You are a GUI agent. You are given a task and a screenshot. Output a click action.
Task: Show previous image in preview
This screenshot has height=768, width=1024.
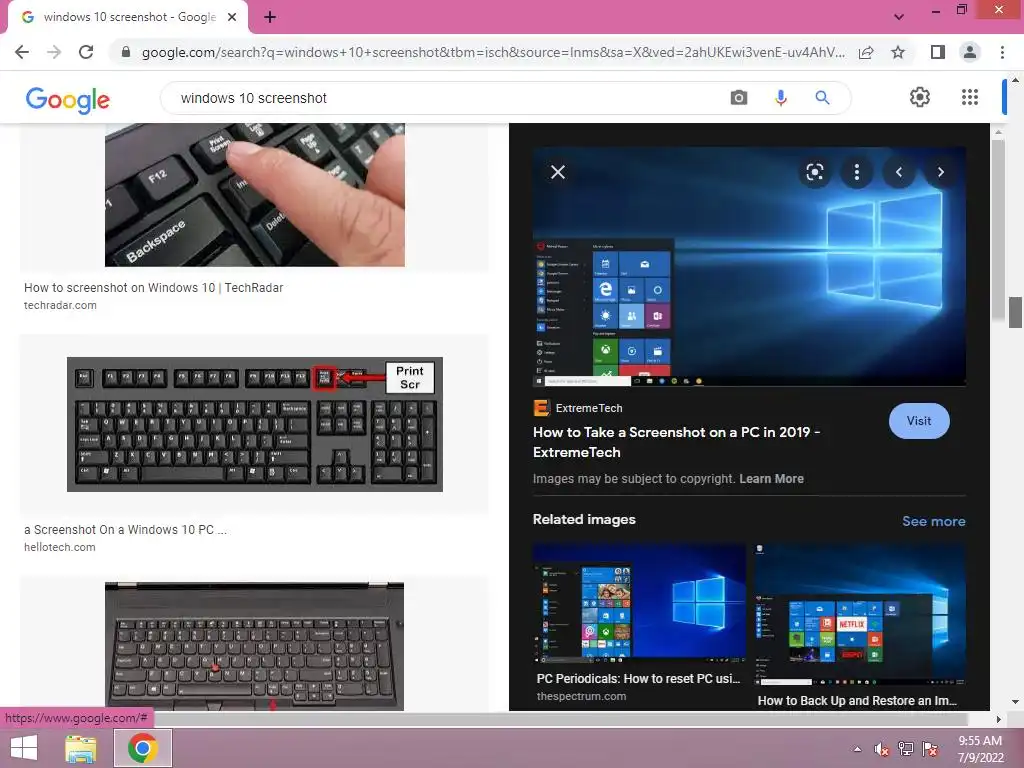point(899,172)
